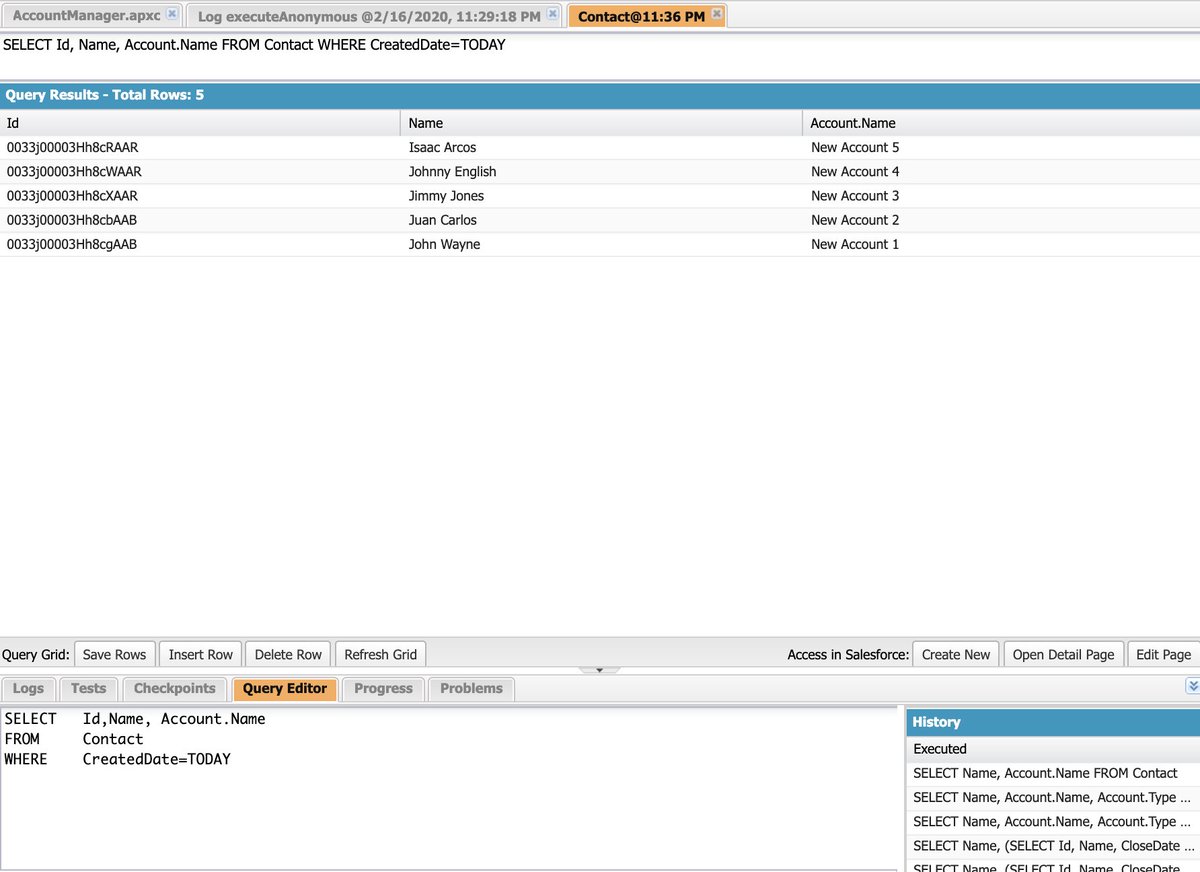Image resolution: width=1200 pixels, height=872 pixels.
Task: Open the Problems tab
Action: (x=471, y=688)
